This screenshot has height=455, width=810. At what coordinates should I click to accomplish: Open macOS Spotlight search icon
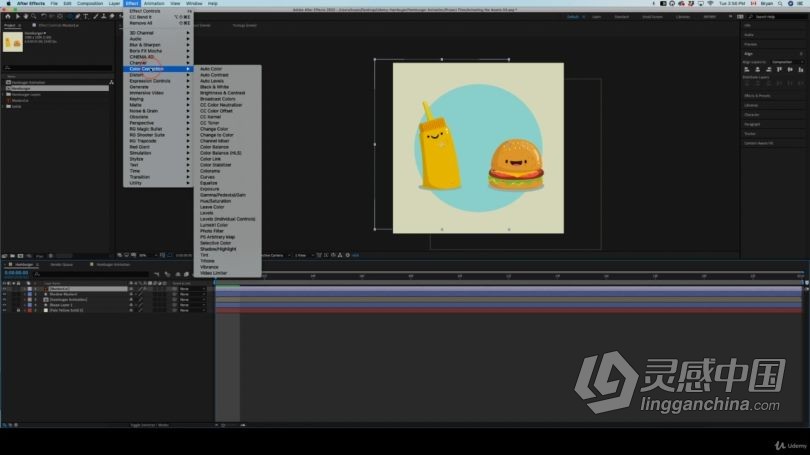780,3
